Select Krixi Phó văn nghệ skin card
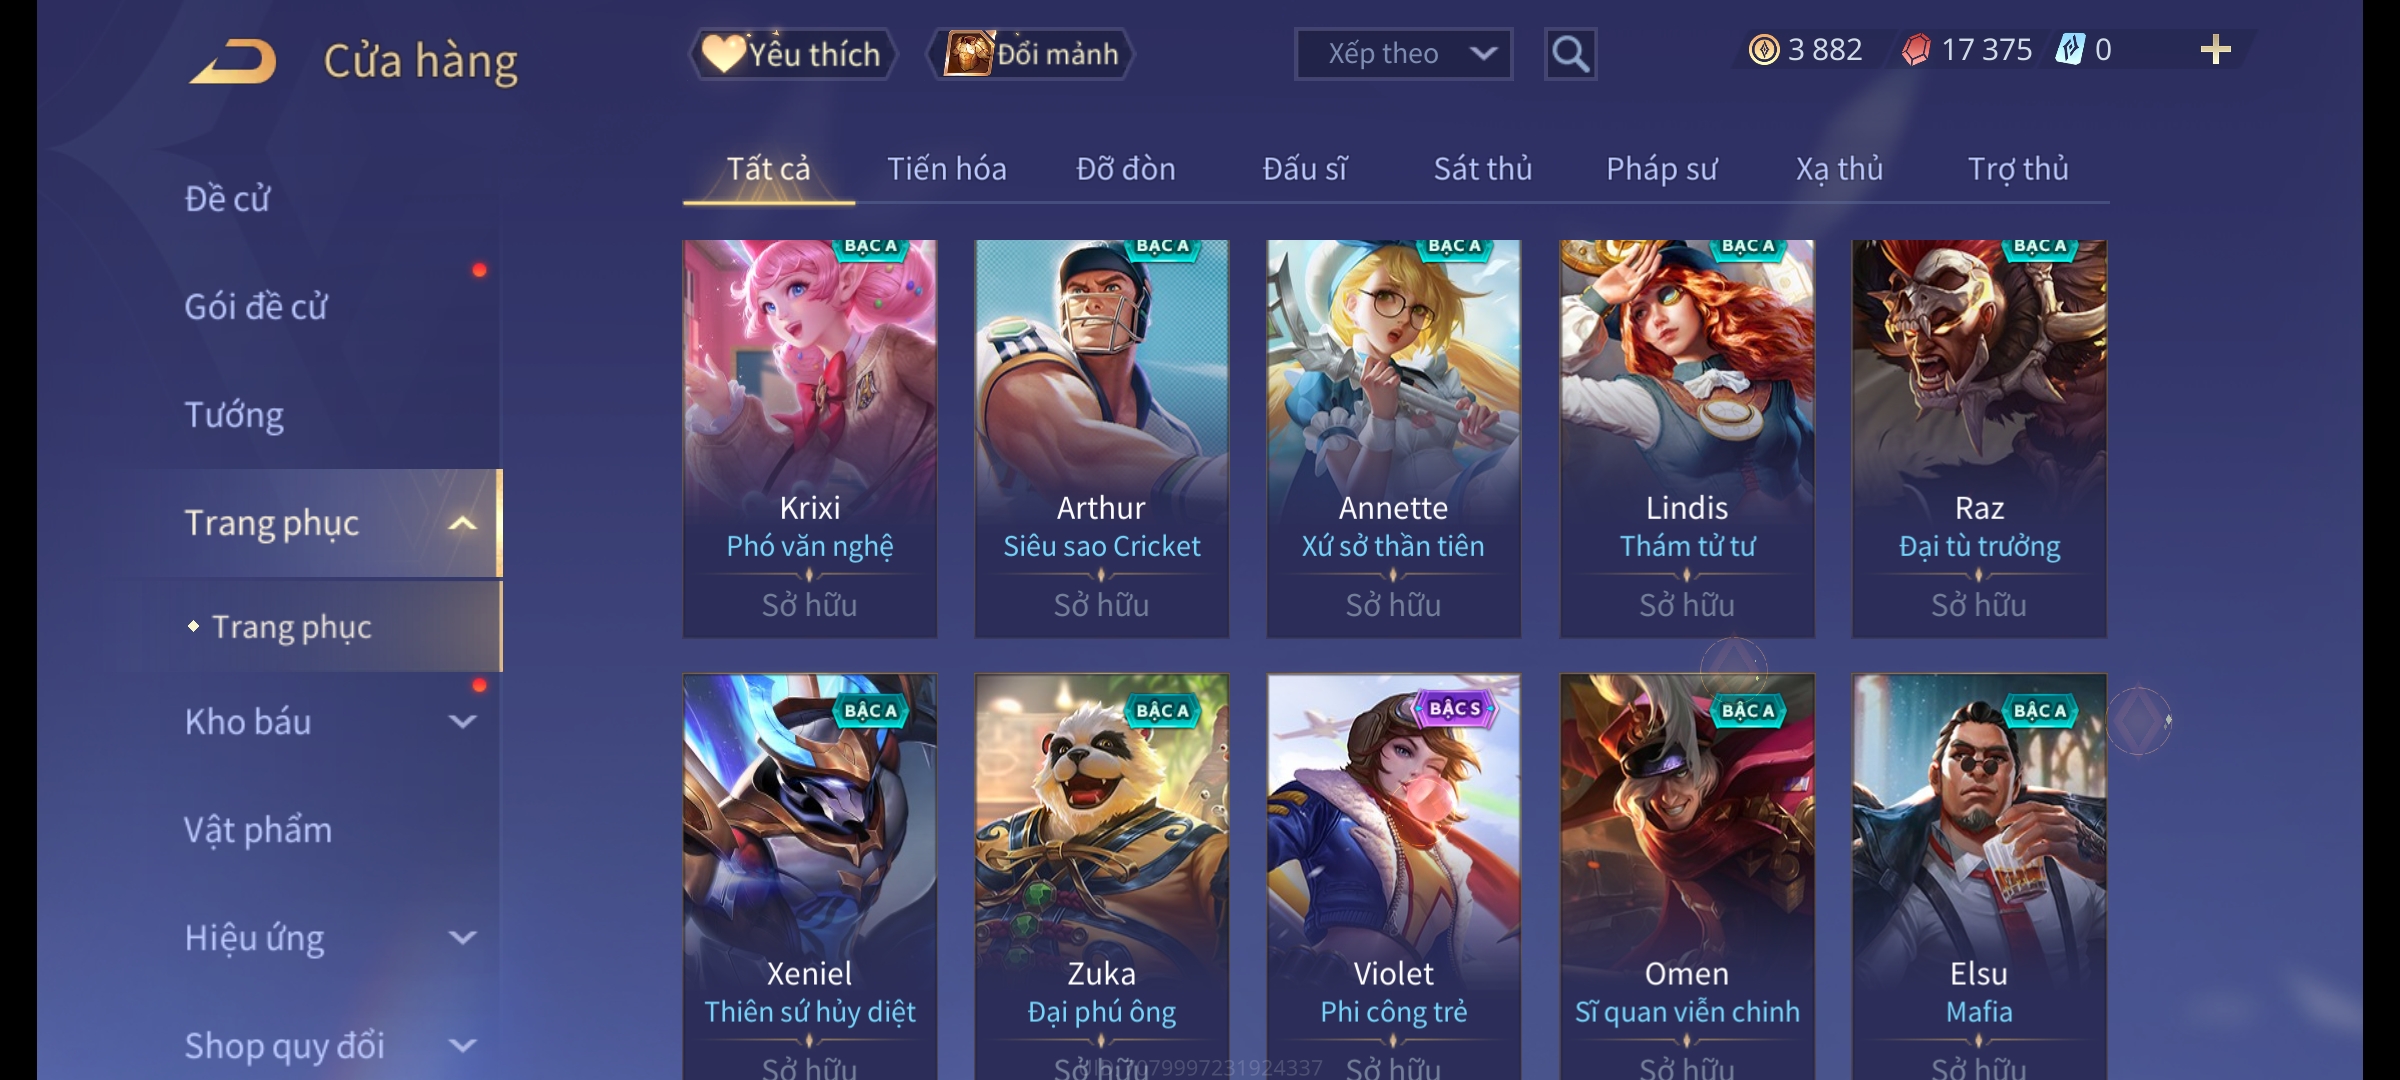This screenshot has width=2400, height=1080. pyautogui.click(x=810, y=439)
